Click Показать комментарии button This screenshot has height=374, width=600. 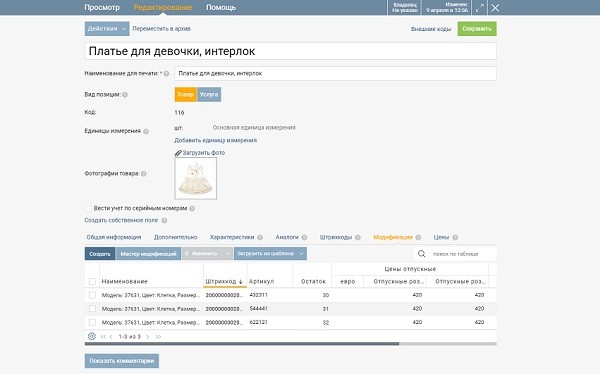click(x=122, y=361)
